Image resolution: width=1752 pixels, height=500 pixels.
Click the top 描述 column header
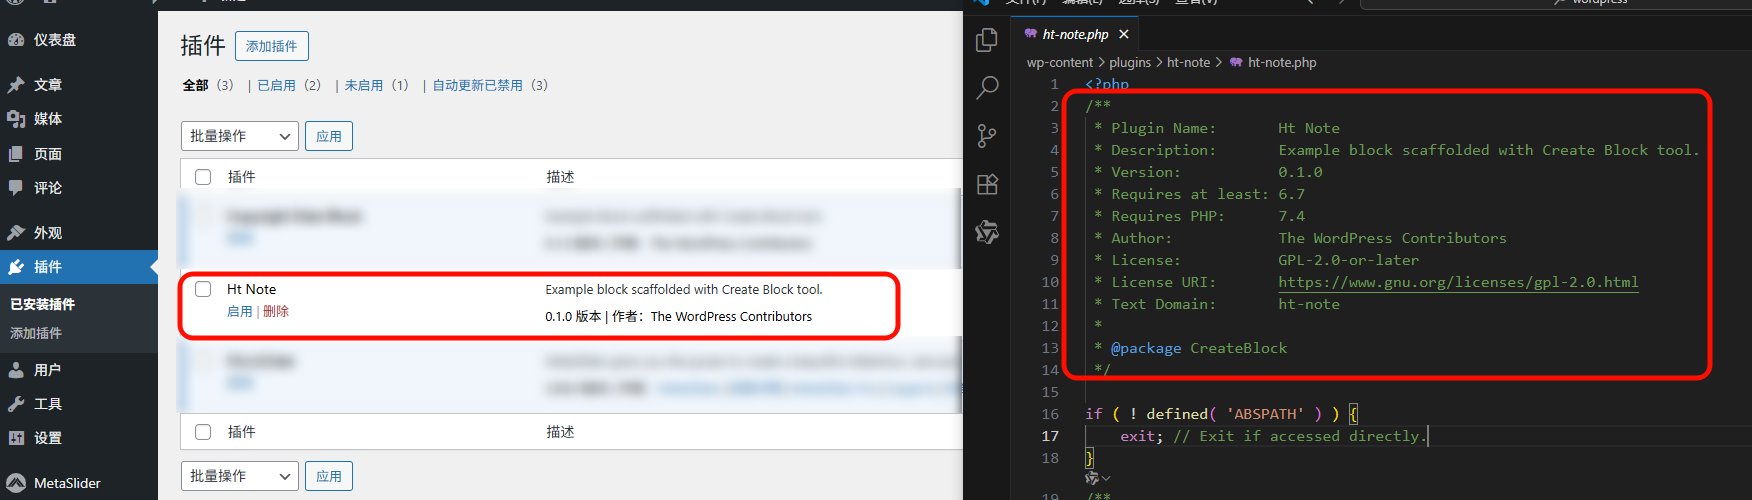pyautogui.click(x=560, y=177)
